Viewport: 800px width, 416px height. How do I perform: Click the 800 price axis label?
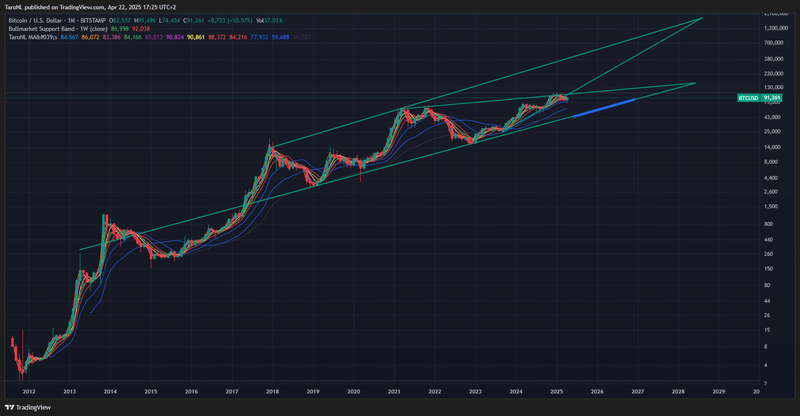tap(768, 224)
